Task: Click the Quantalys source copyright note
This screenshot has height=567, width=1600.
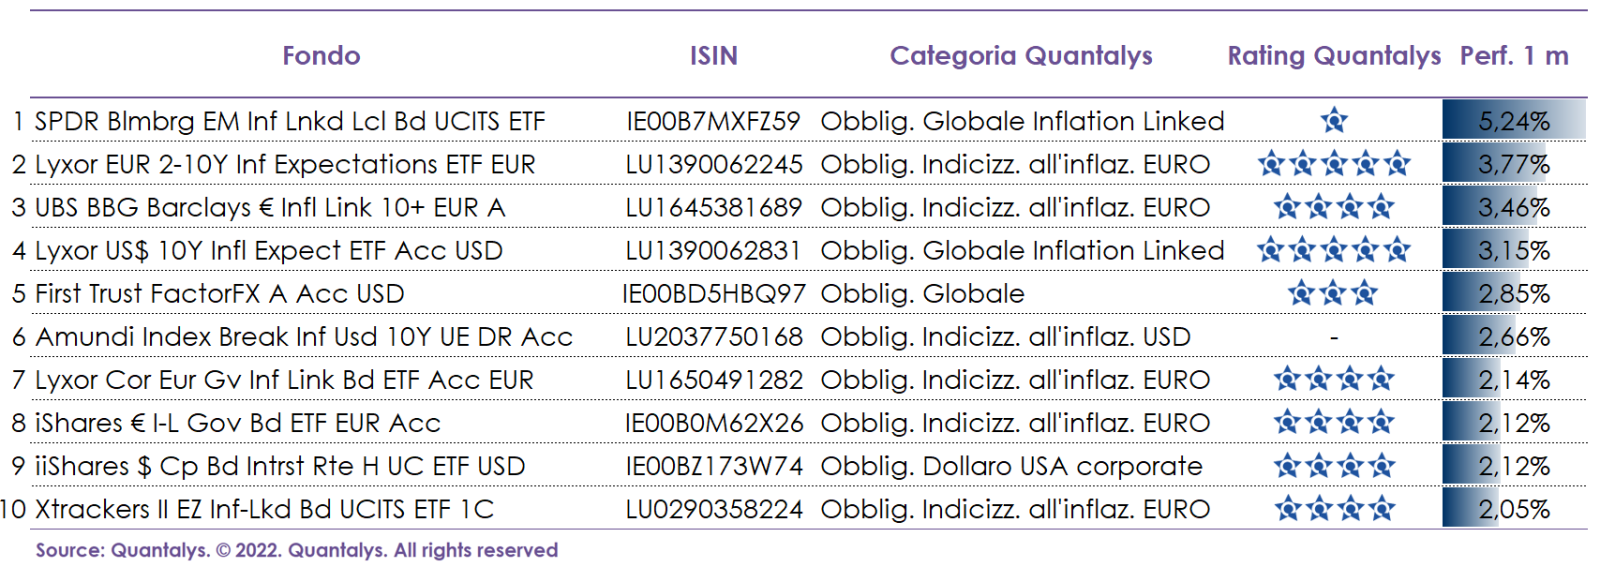Action: [297, 550]
